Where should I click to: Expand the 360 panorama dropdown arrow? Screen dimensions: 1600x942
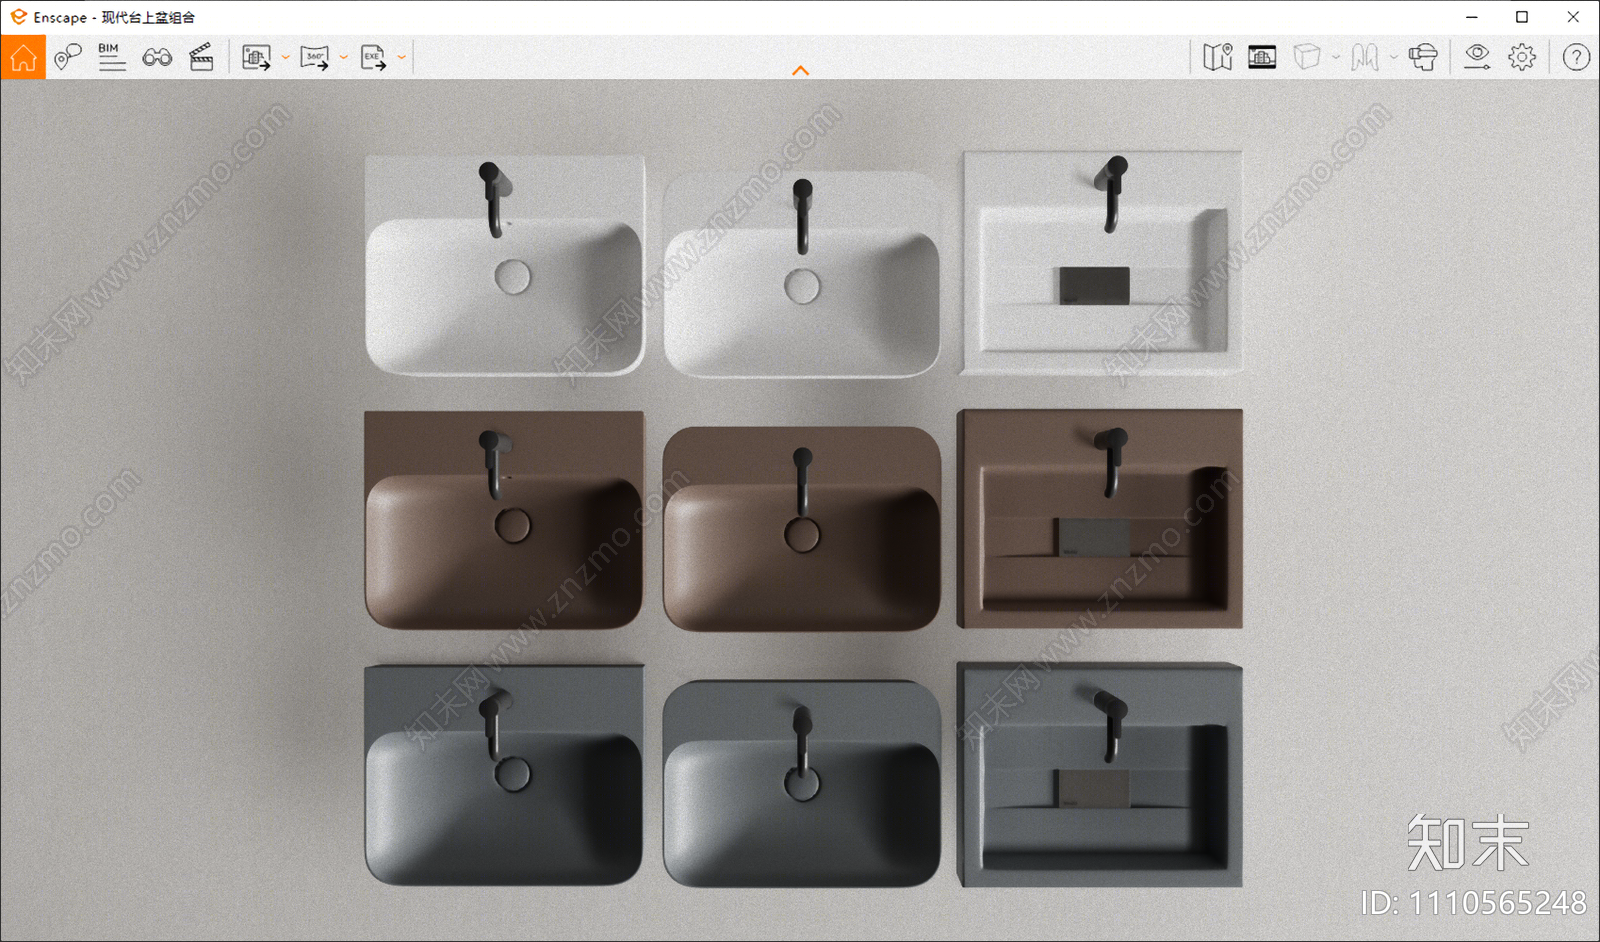coord(344,58)
